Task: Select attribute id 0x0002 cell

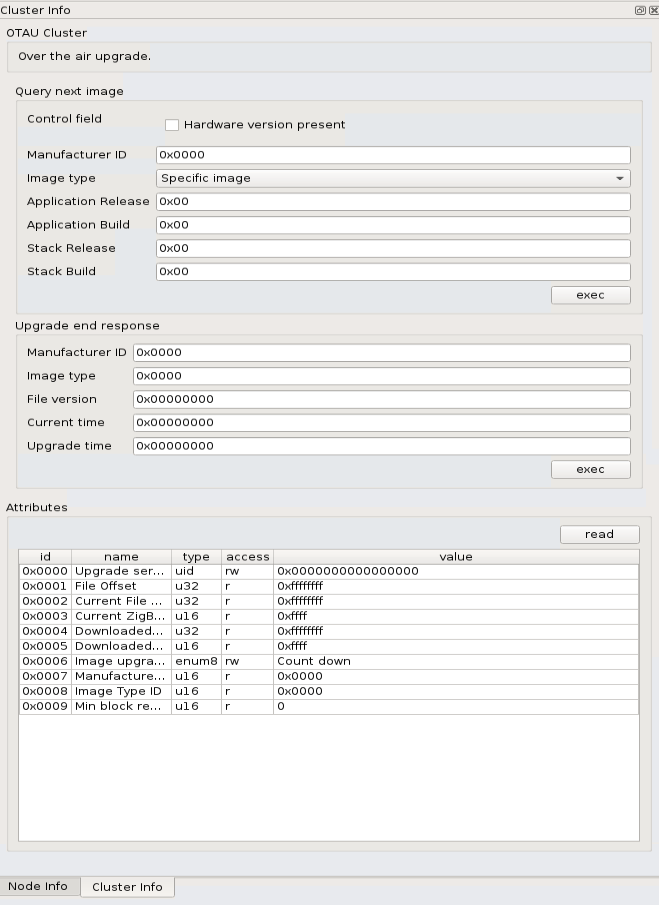Action: [x=45, y=601]
